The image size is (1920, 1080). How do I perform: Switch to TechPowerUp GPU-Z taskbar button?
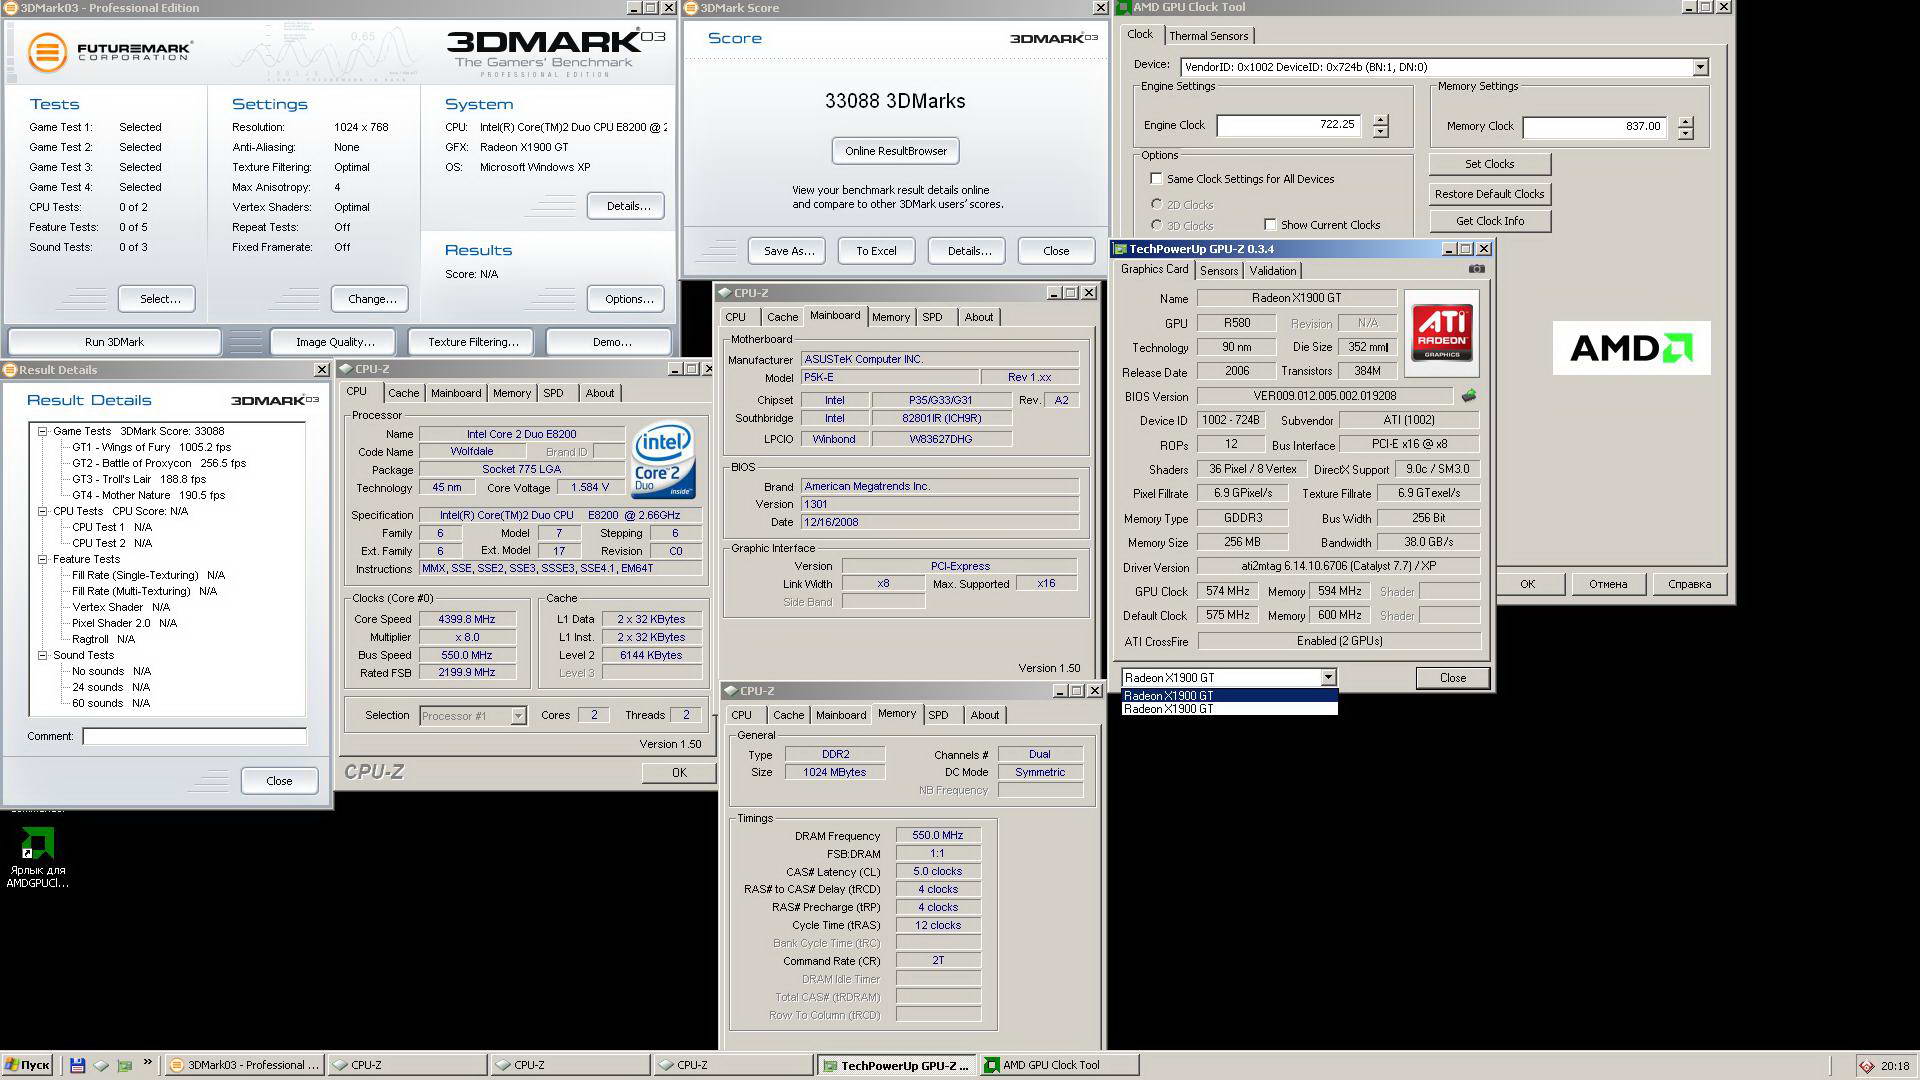pyautogui.click(x=896, y=1065)
